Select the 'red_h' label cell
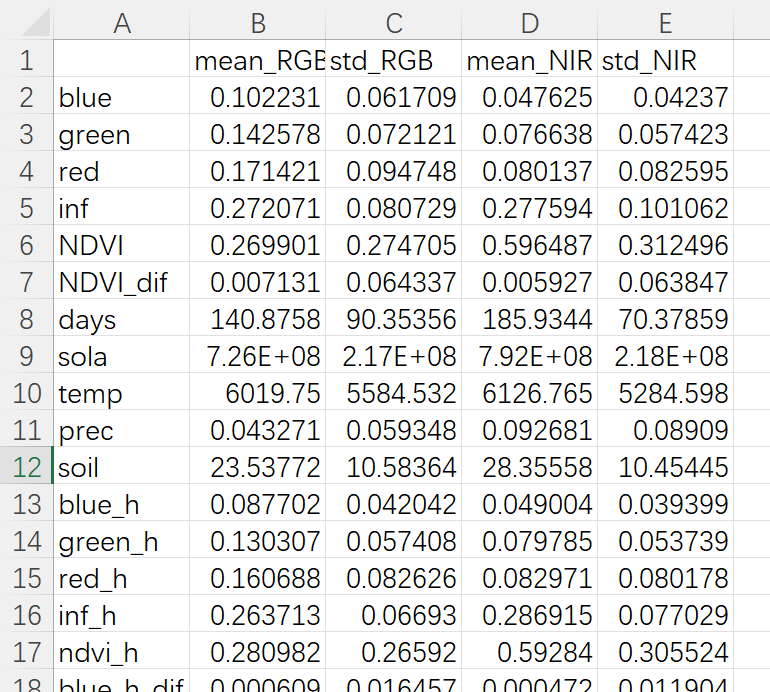Image resolution: width=770 pixels, height=692 pixels. click(x=121, y=578)
